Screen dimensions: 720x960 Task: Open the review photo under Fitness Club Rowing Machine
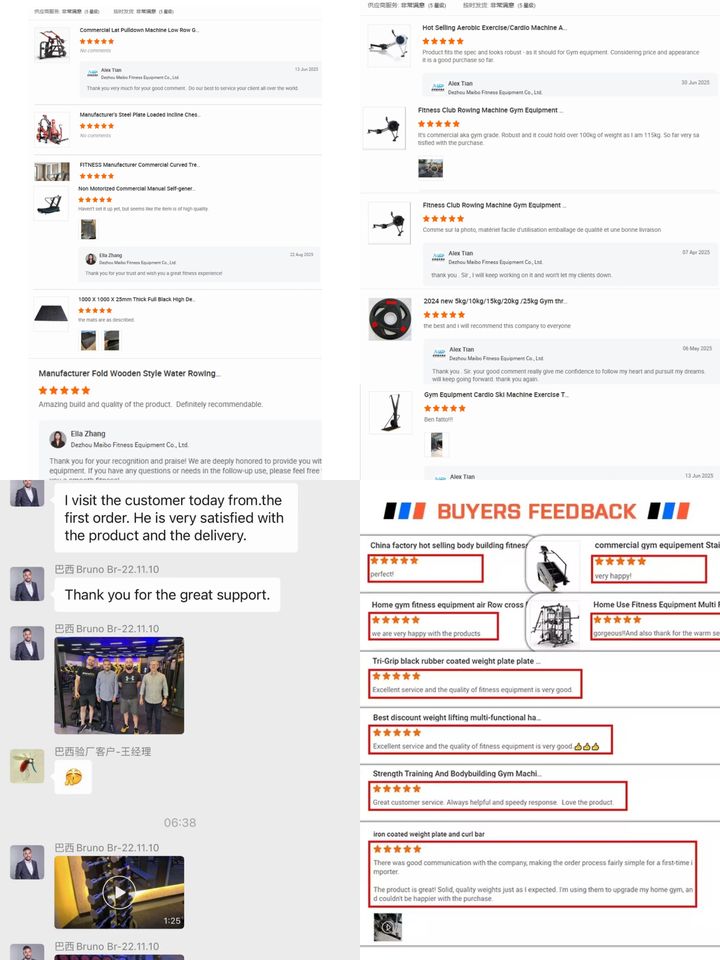tap(430, 168)
